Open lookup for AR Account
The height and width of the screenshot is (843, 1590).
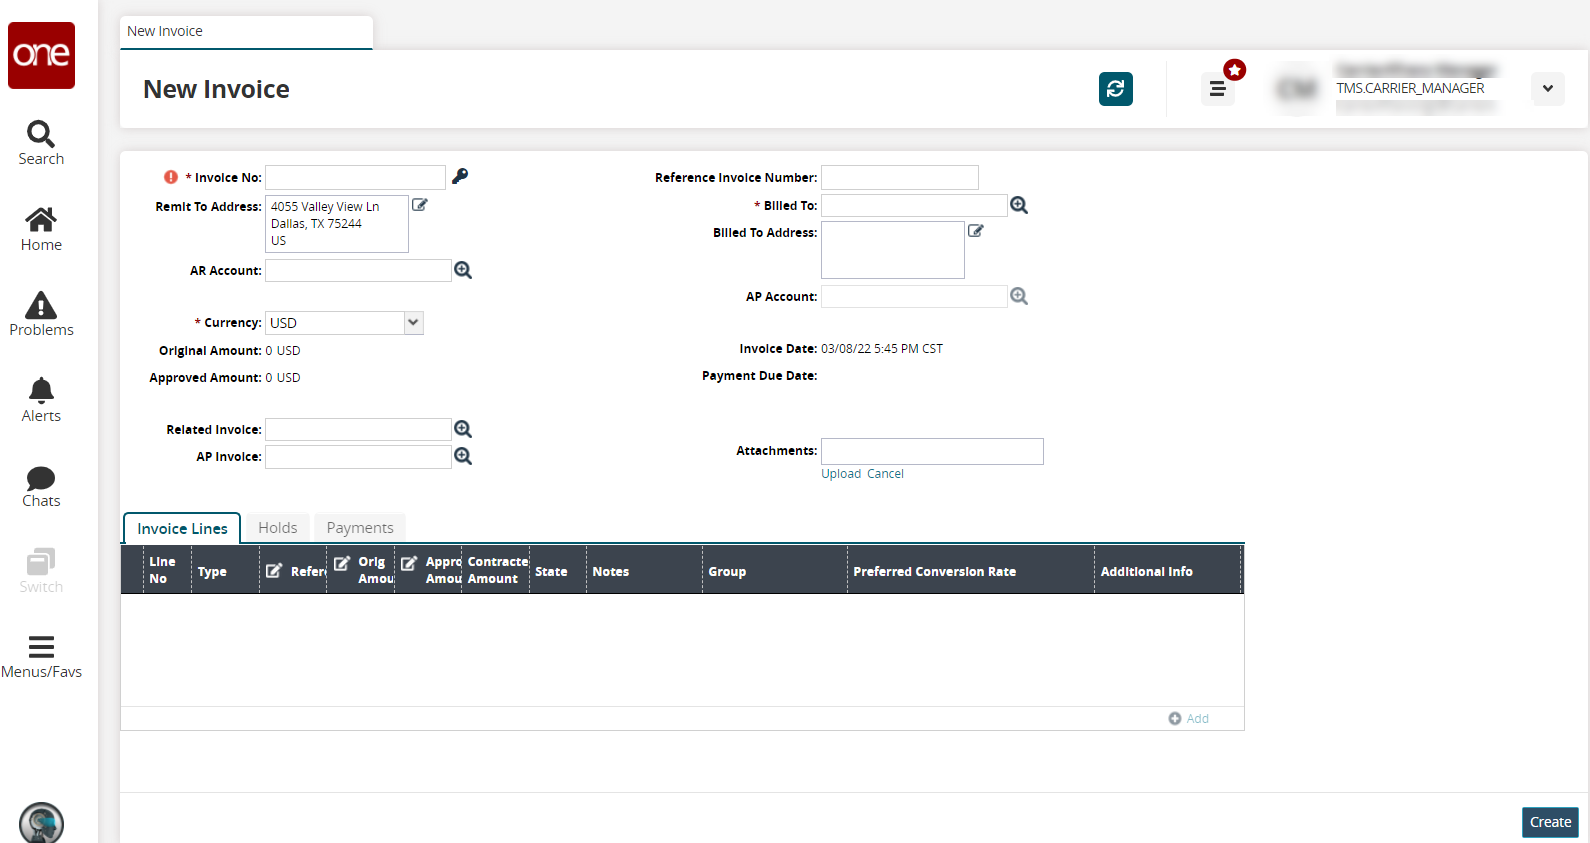tap(463, 270)
